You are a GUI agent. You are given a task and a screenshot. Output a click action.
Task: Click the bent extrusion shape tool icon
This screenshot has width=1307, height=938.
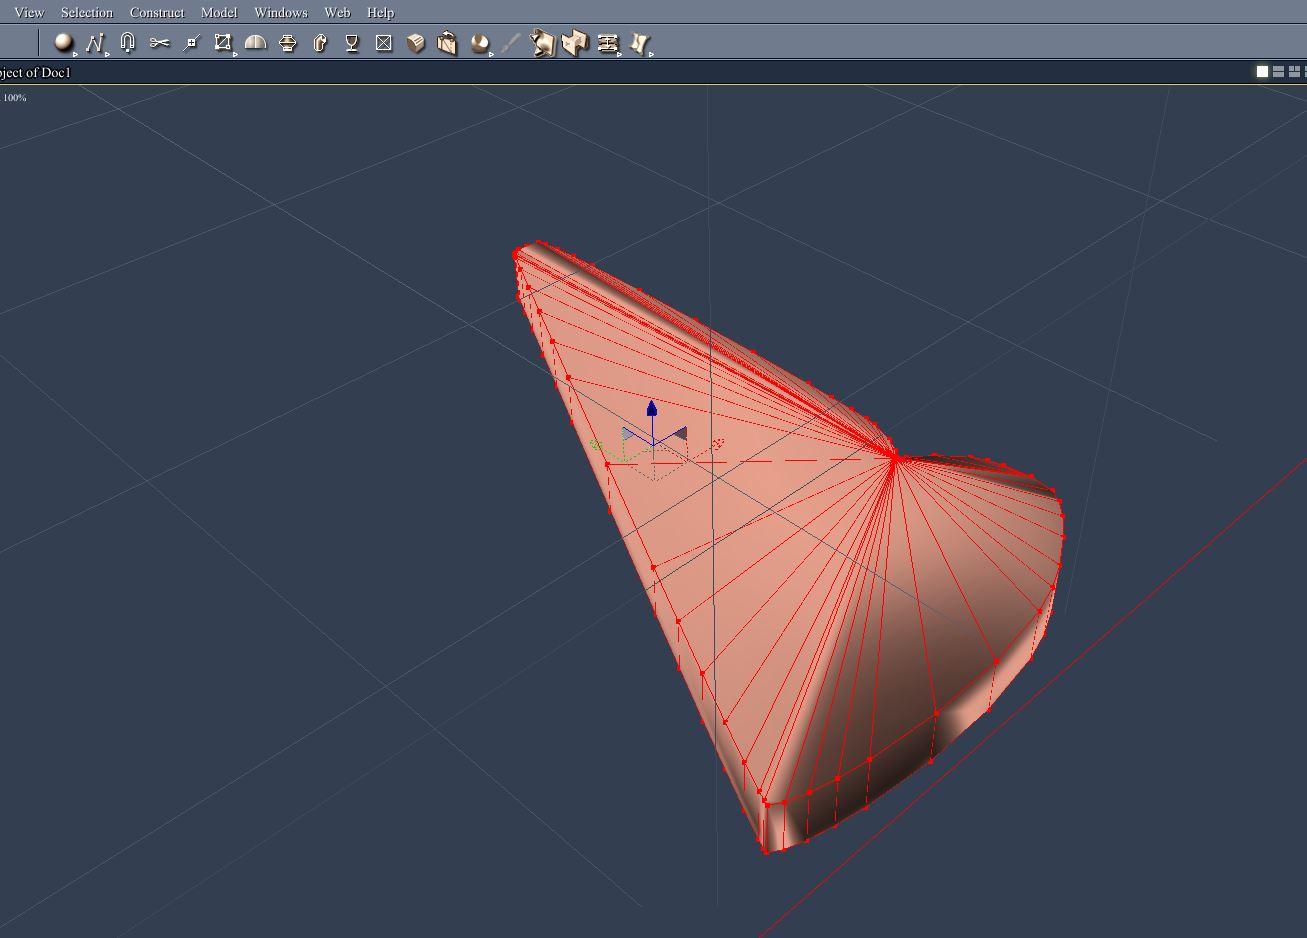coord(320,43)
